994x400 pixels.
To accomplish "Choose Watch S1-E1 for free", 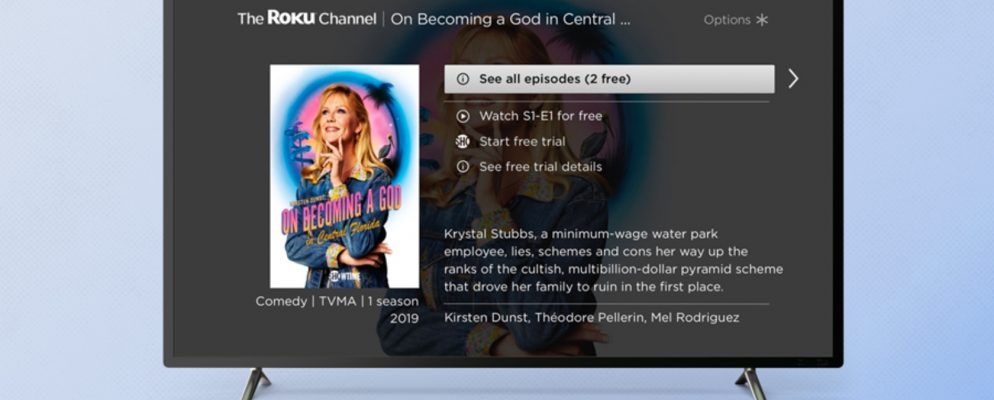I will (x=541, y=116).
